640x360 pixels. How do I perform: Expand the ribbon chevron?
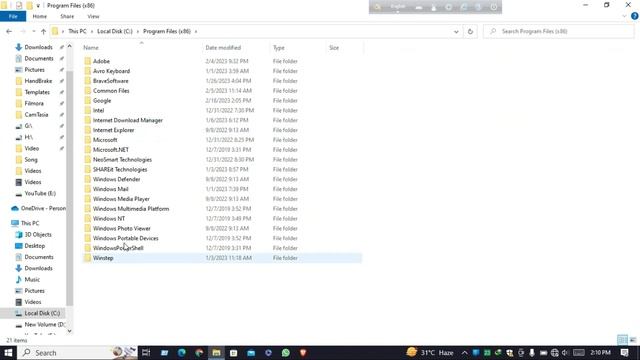(x=624, y=16)
